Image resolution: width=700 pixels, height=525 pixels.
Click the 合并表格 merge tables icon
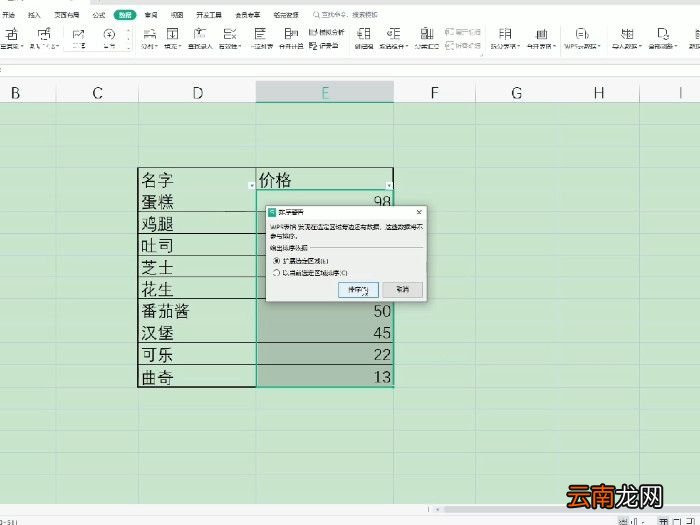541,34
